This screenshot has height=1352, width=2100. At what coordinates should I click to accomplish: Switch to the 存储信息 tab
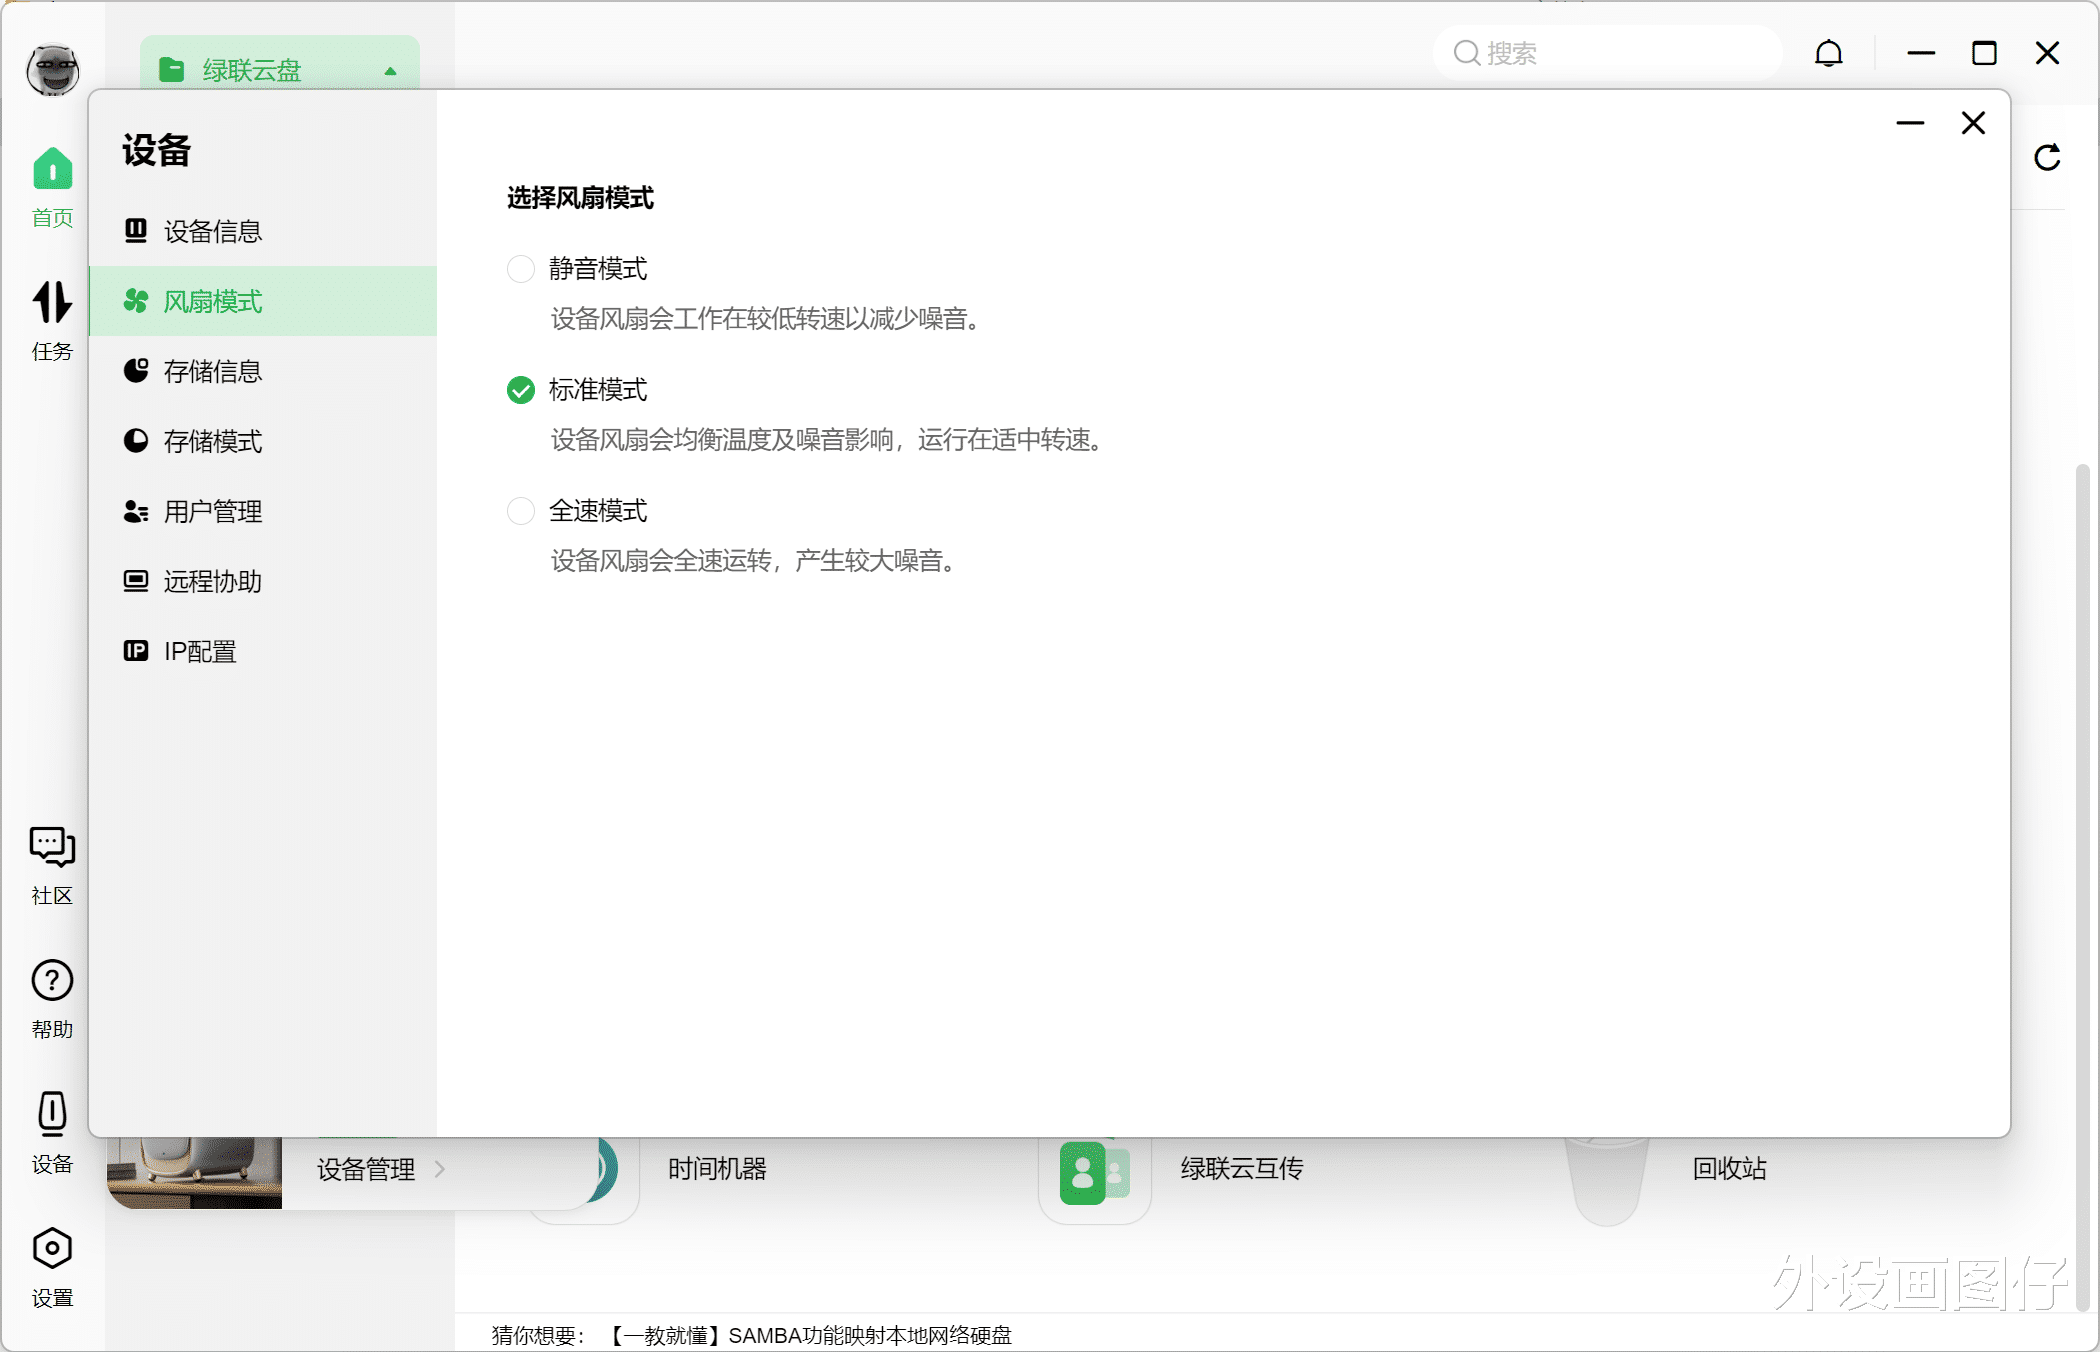coord(213,371)
